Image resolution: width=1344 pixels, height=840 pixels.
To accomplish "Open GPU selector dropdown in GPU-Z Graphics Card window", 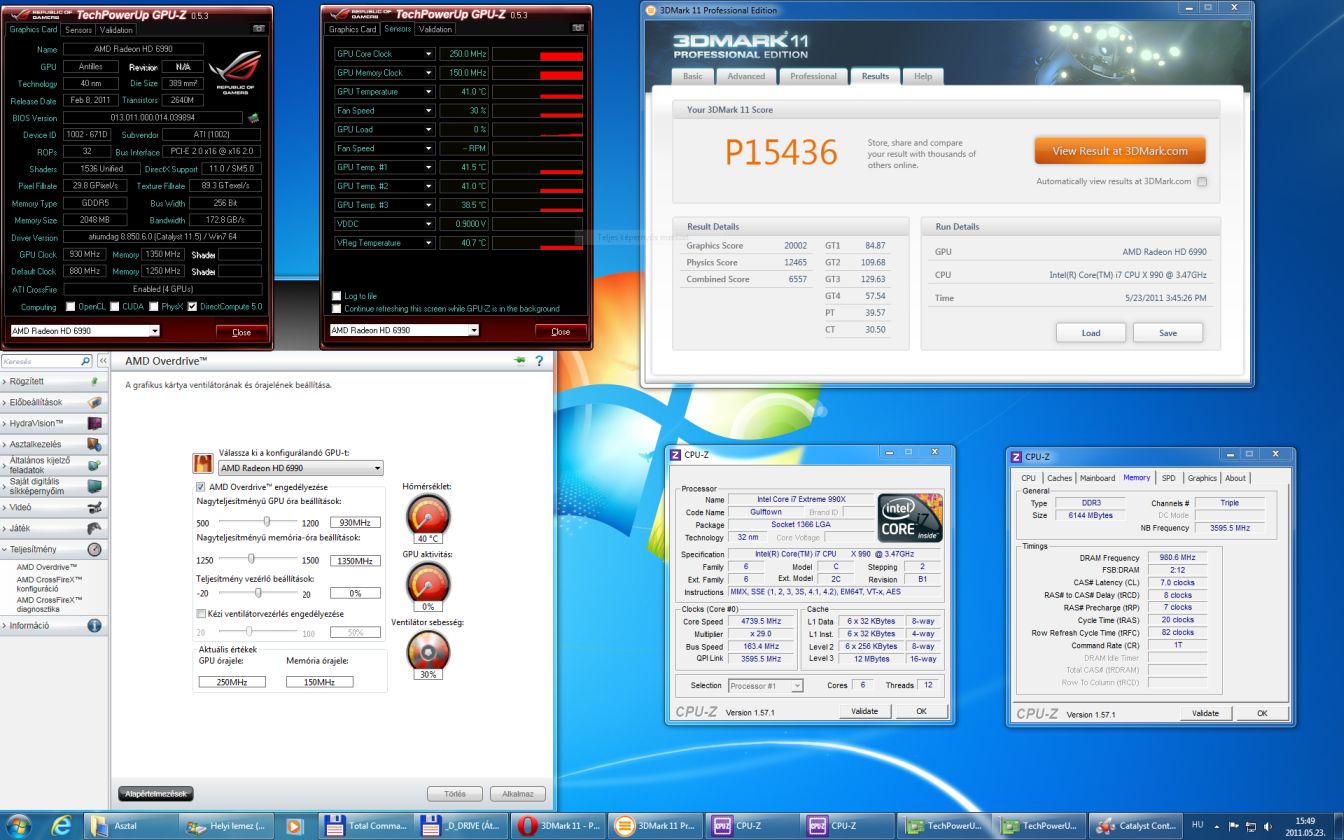I will pos(154,331).
